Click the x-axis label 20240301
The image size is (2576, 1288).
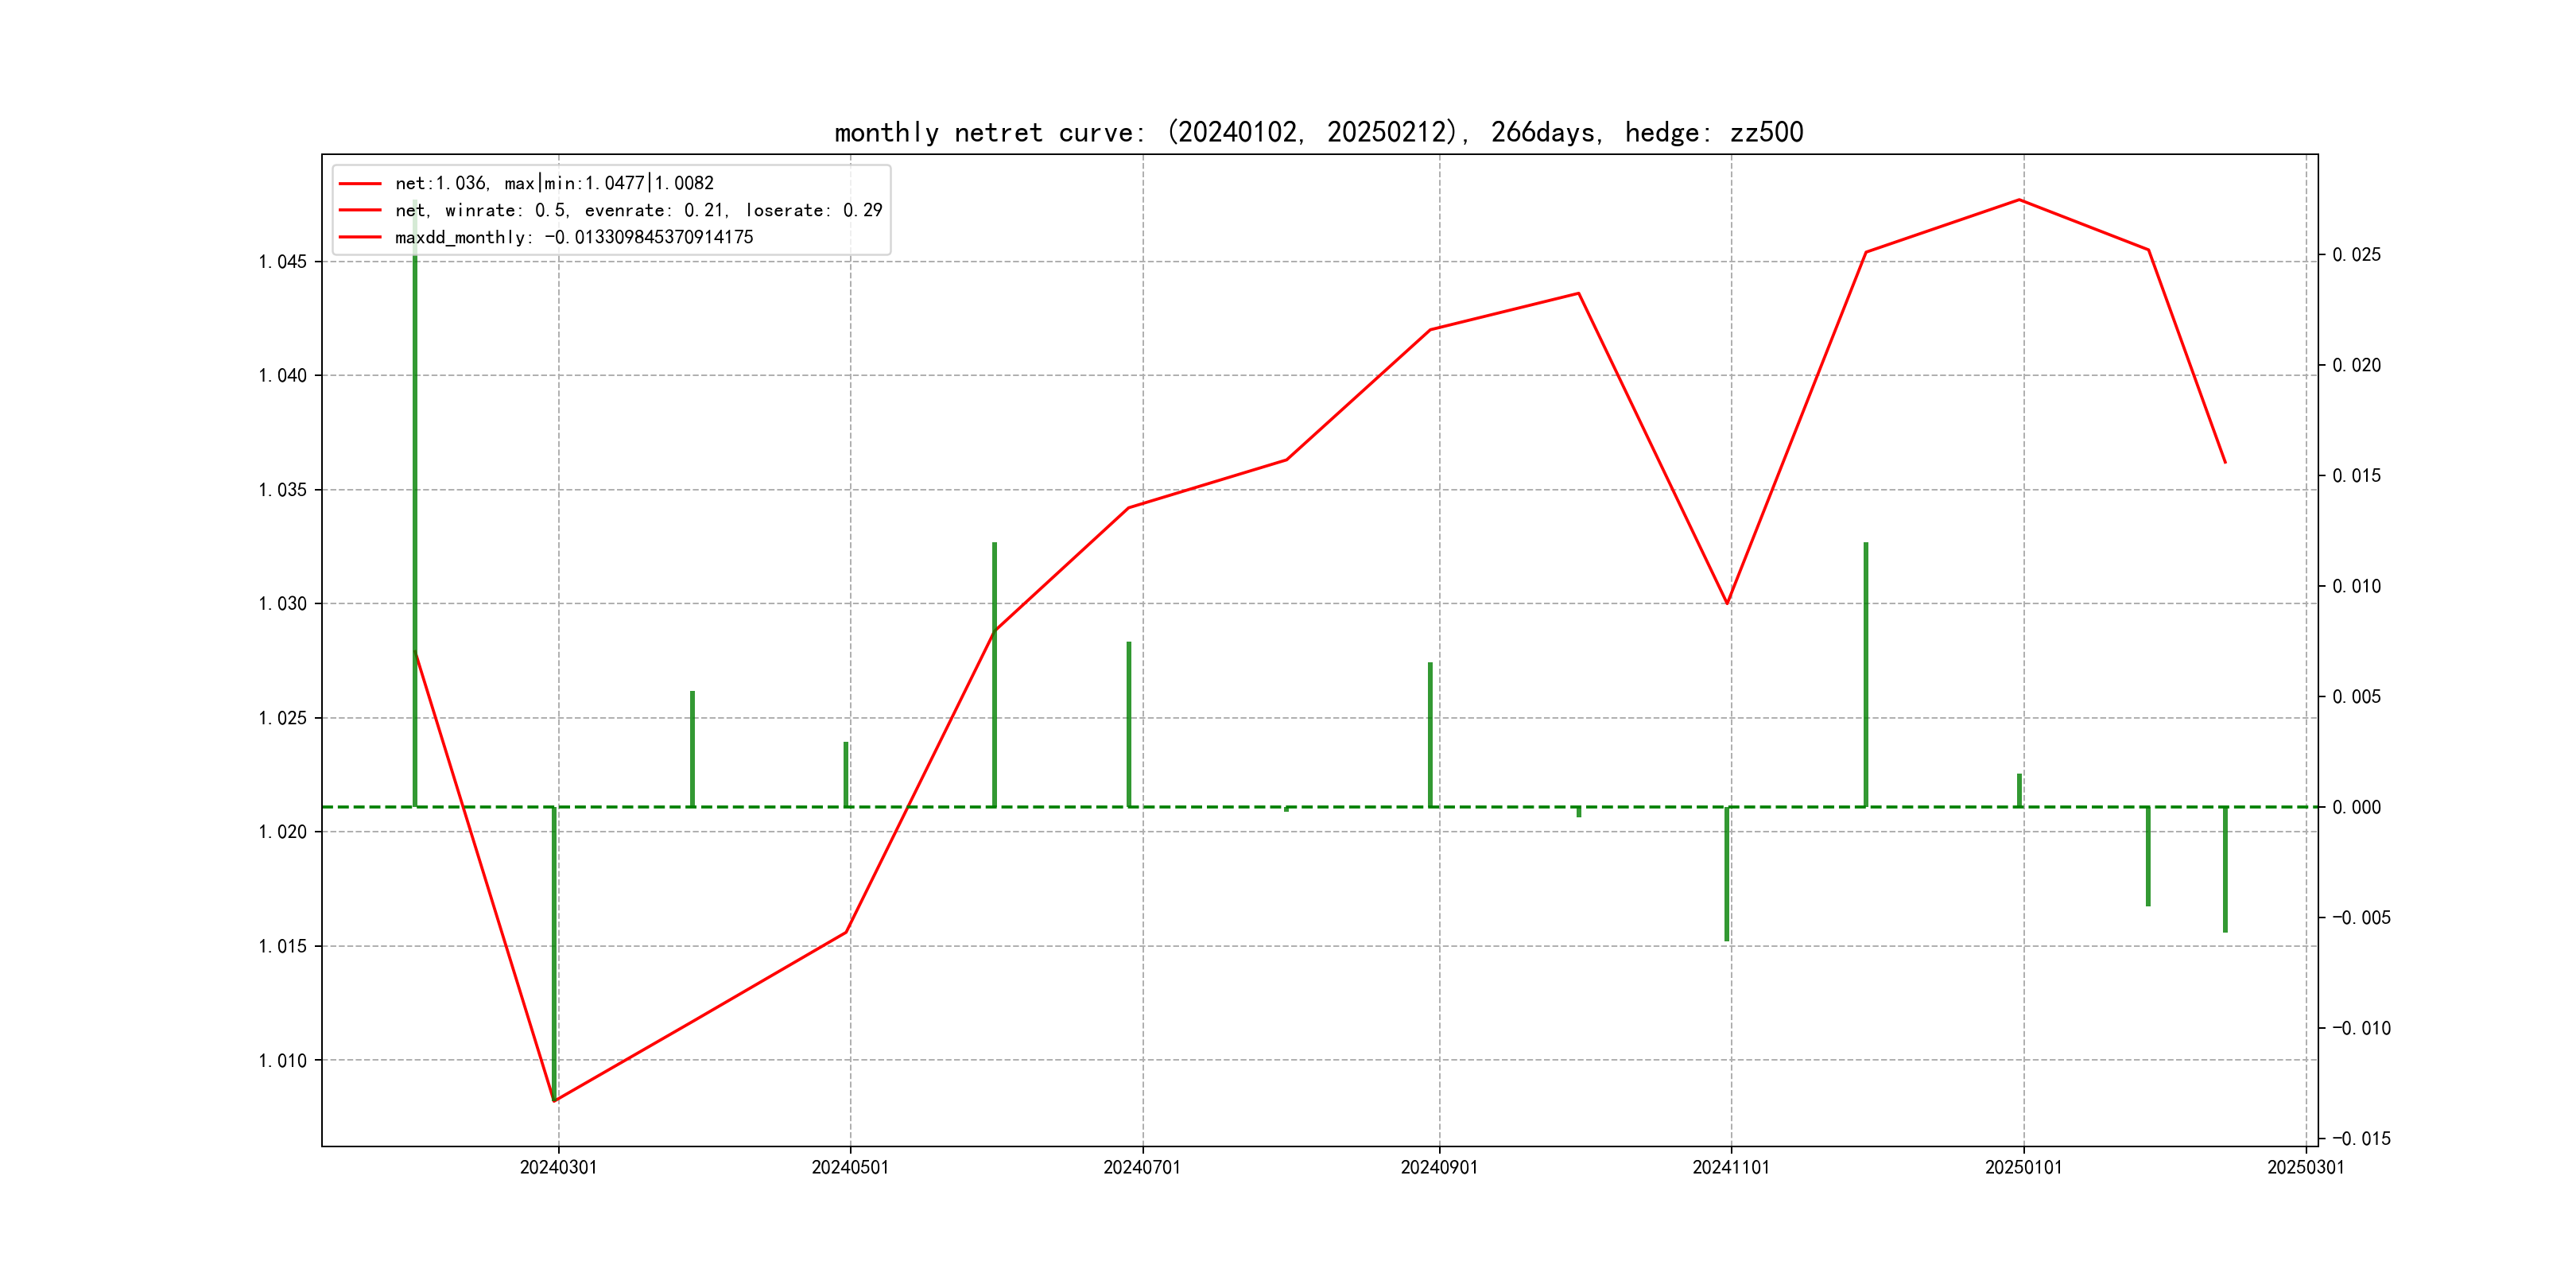(x=558, y=1167)
